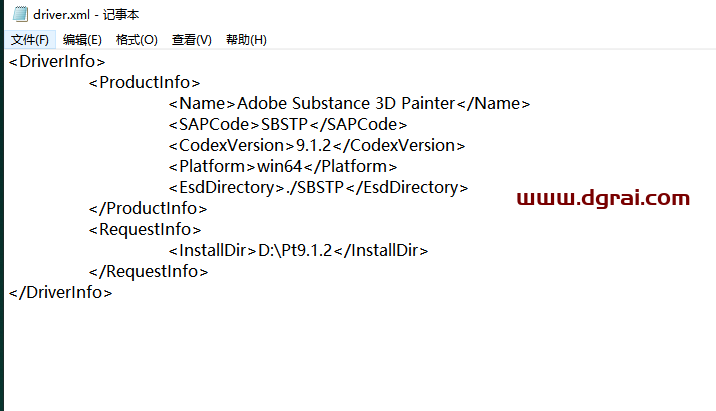Open the 查看(V) menu
Screen dimensions: 716x411
pyautogui.click(x=191, y=40)
